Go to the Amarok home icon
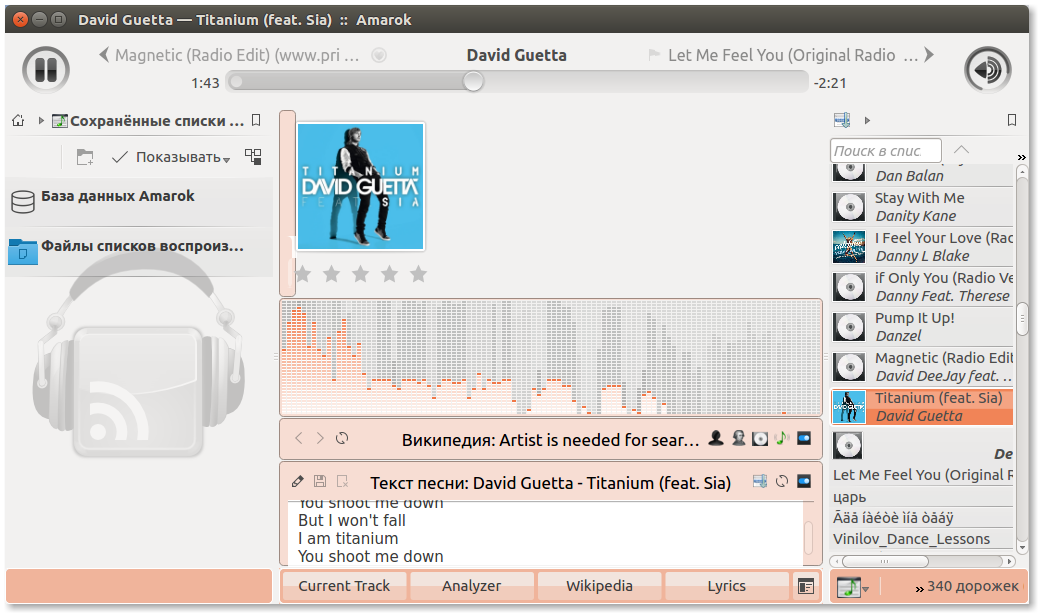This screenshot has height=613, width=1038. (x=18, y=121)
